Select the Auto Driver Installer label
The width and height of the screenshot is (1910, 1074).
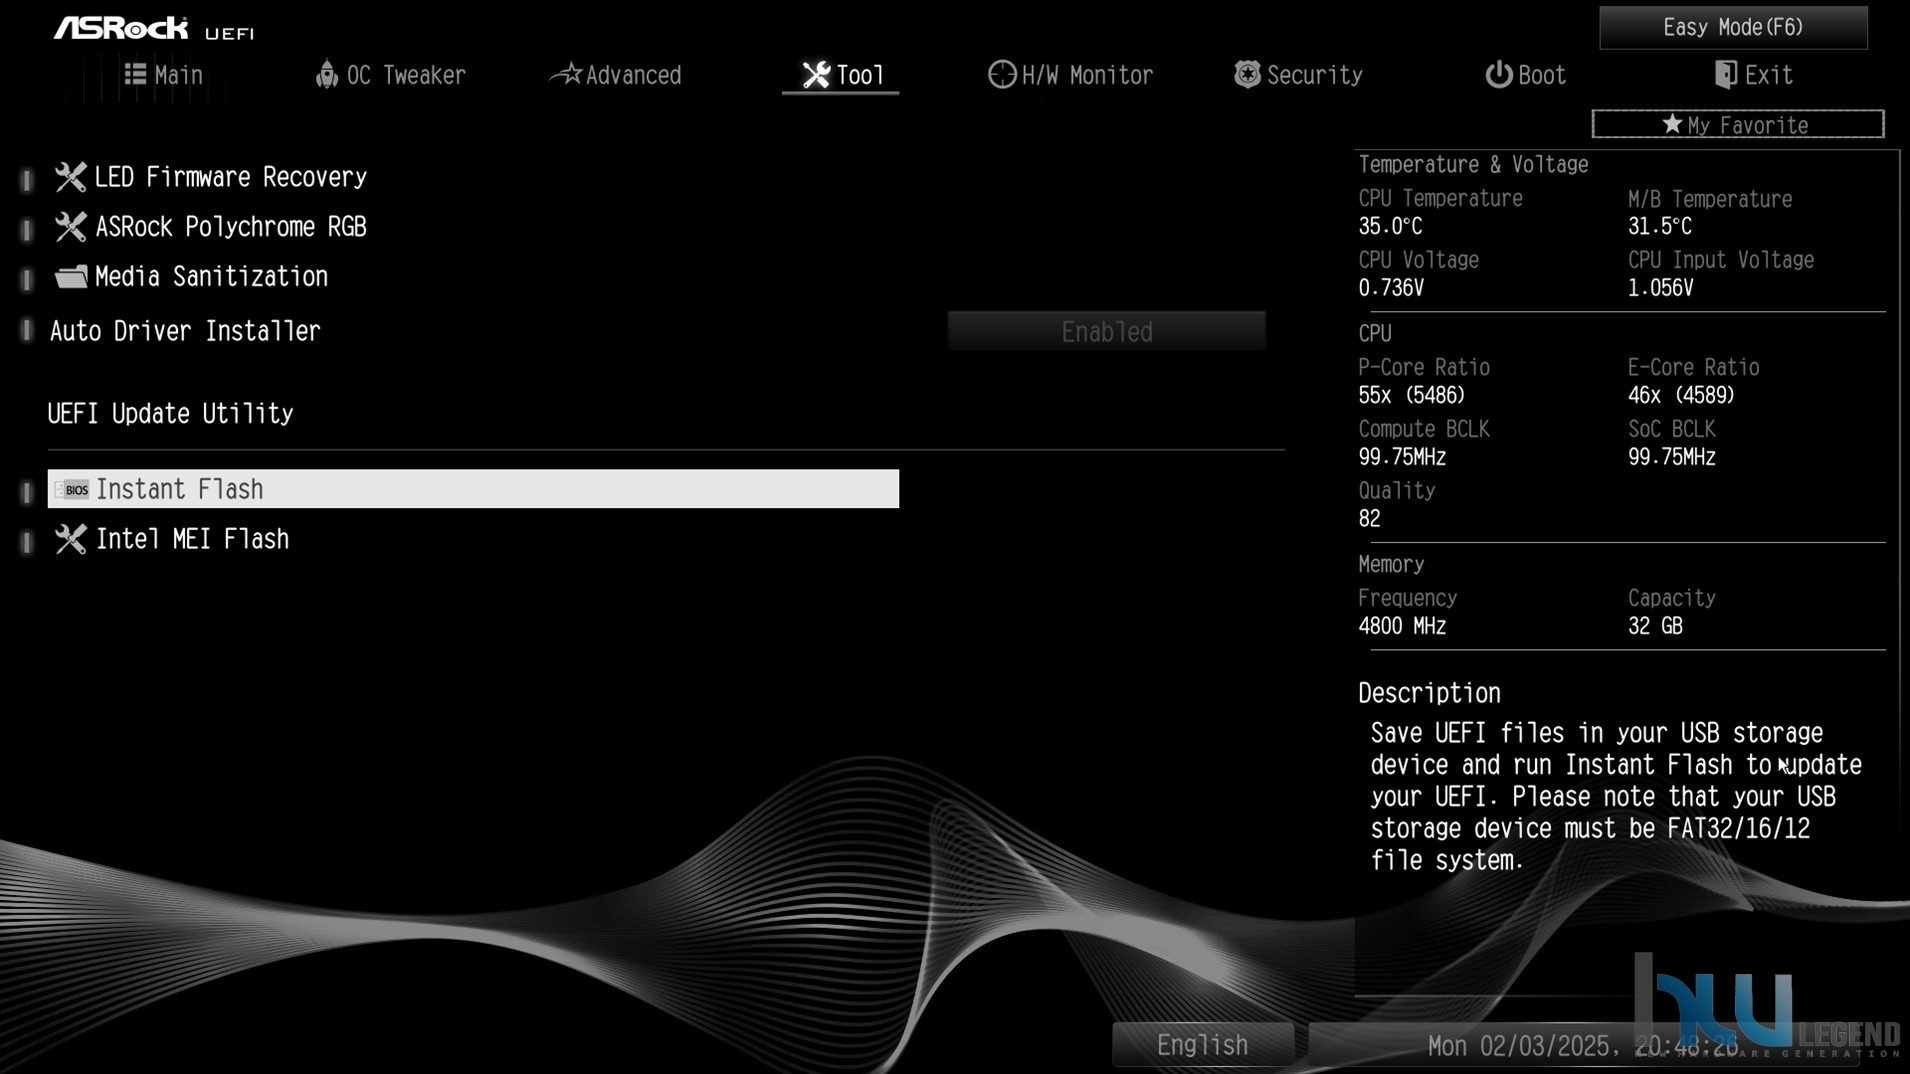coord(185,331)
